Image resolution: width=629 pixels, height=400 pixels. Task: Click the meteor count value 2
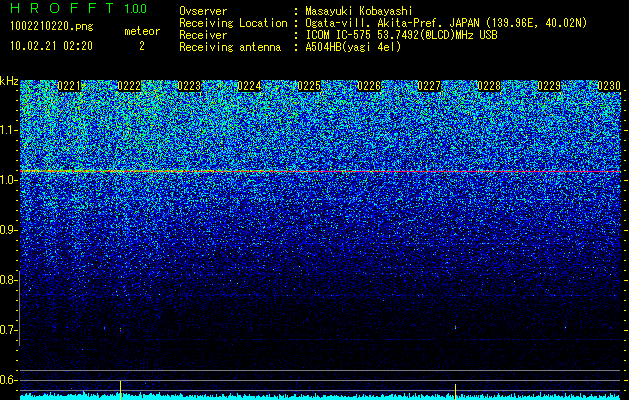142,46
